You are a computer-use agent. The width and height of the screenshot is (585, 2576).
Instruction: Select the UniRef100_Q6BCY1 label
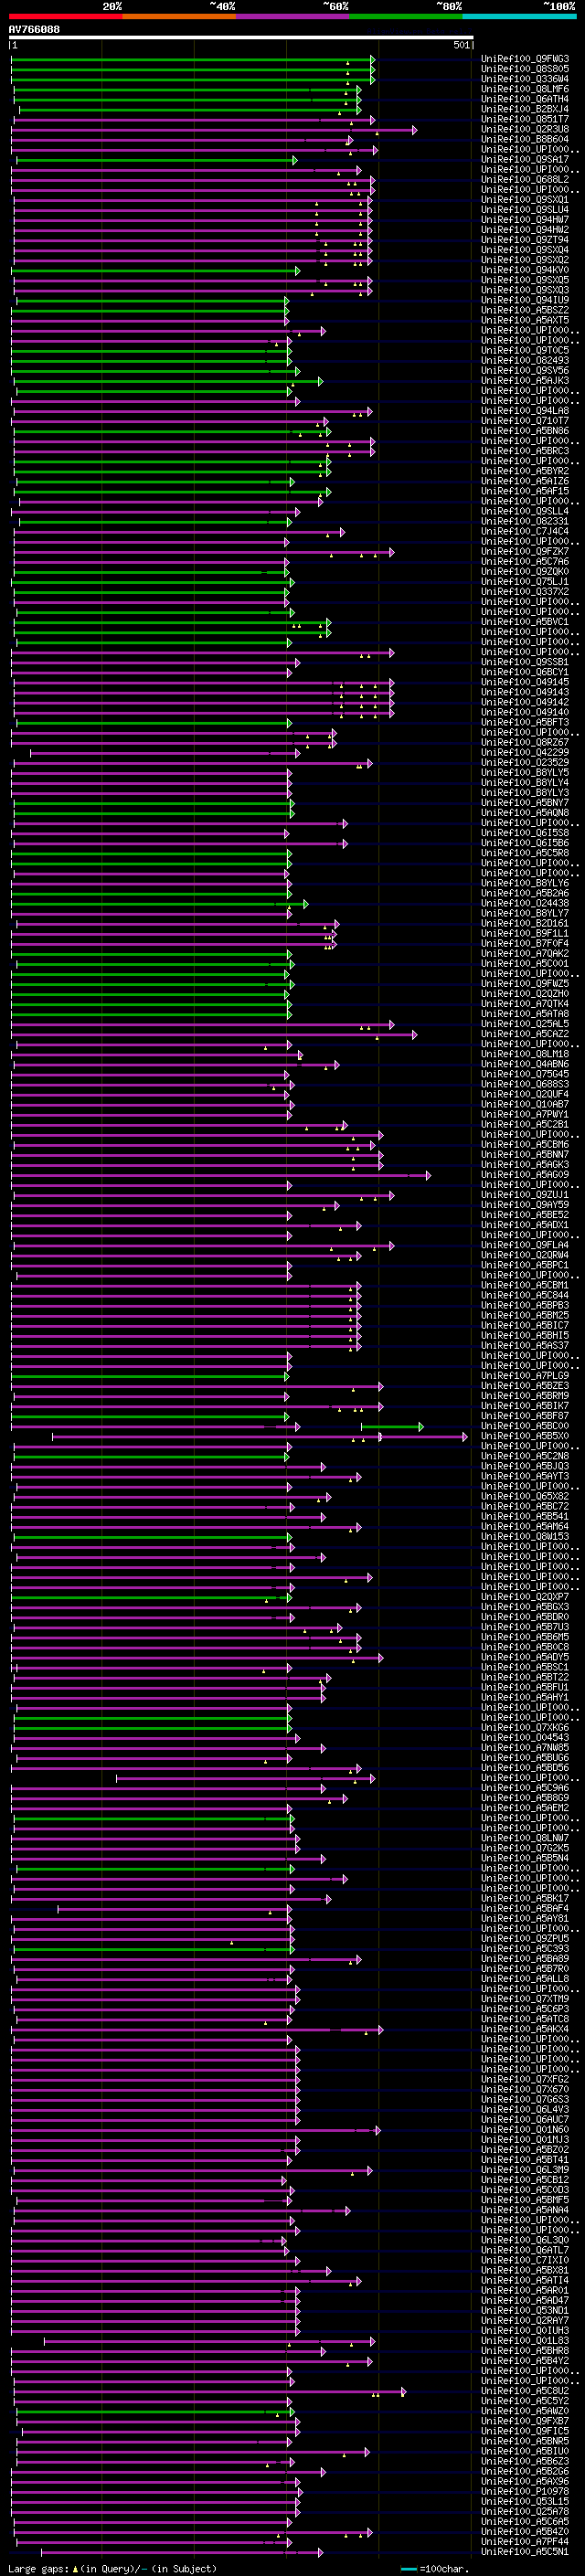pos(525,672)
